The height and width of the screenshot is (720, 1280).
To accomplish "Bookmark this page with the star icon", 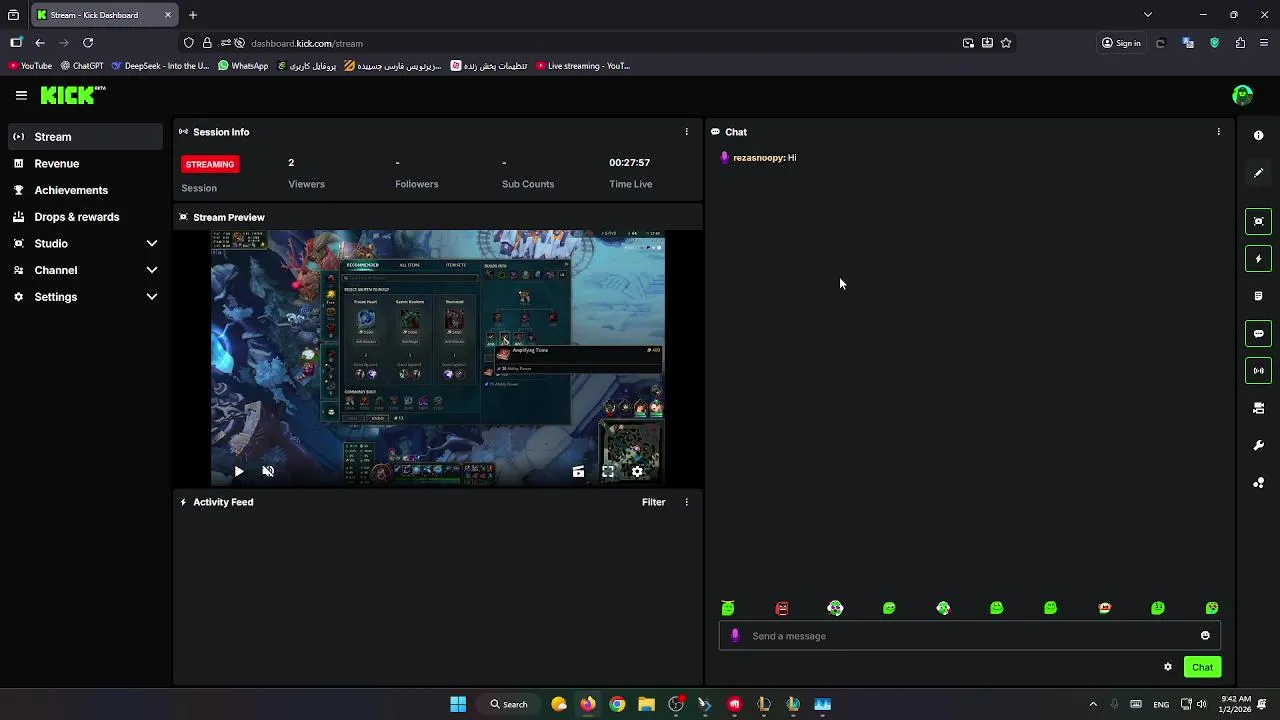I will pos(1006,43).
